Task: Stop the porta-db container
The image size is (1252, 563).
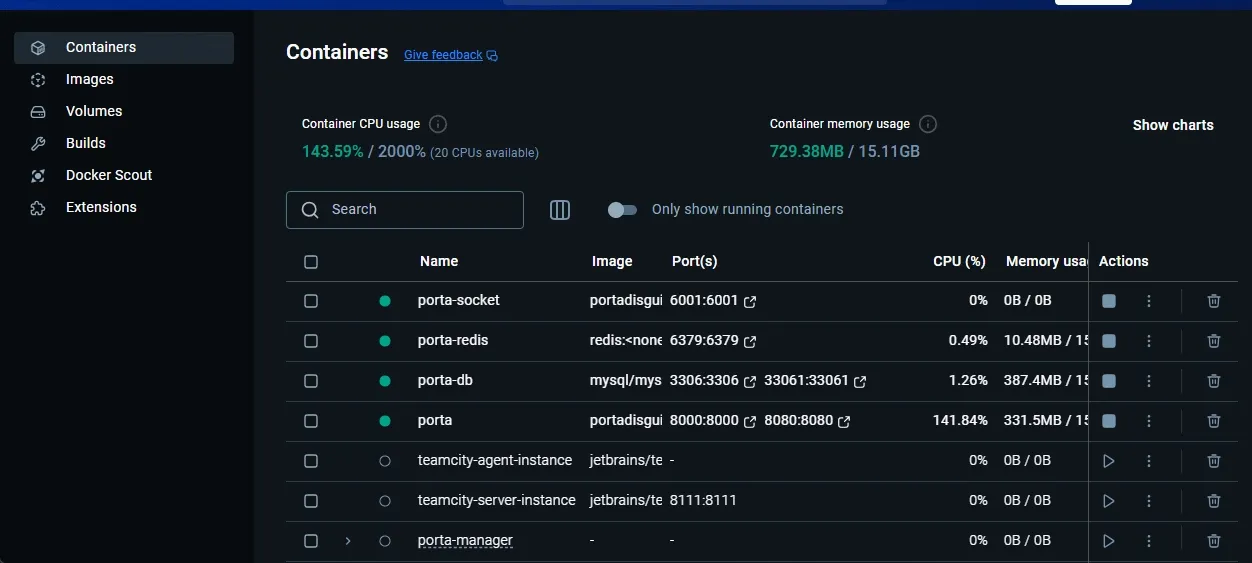Action: click(1109, 381)
